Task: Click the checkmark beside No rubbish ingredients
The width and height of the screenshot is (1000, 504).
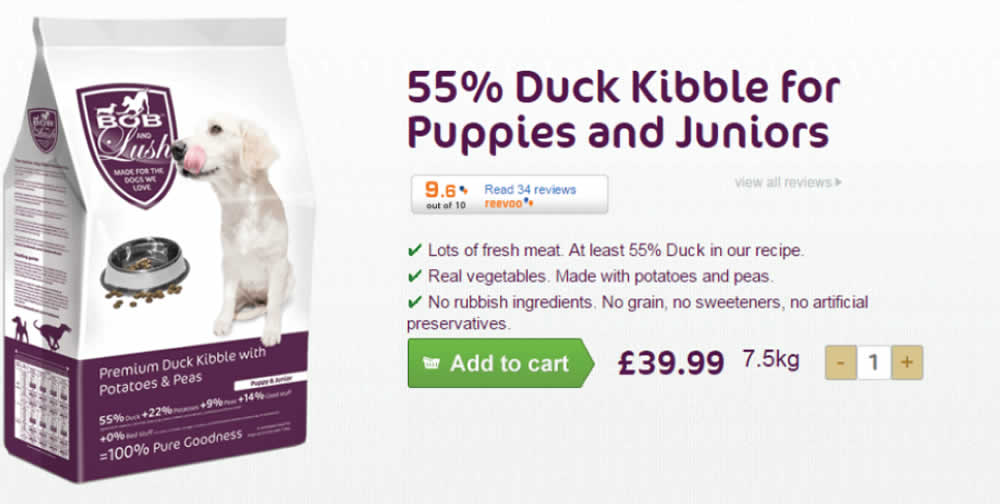Action: [415, 302]
